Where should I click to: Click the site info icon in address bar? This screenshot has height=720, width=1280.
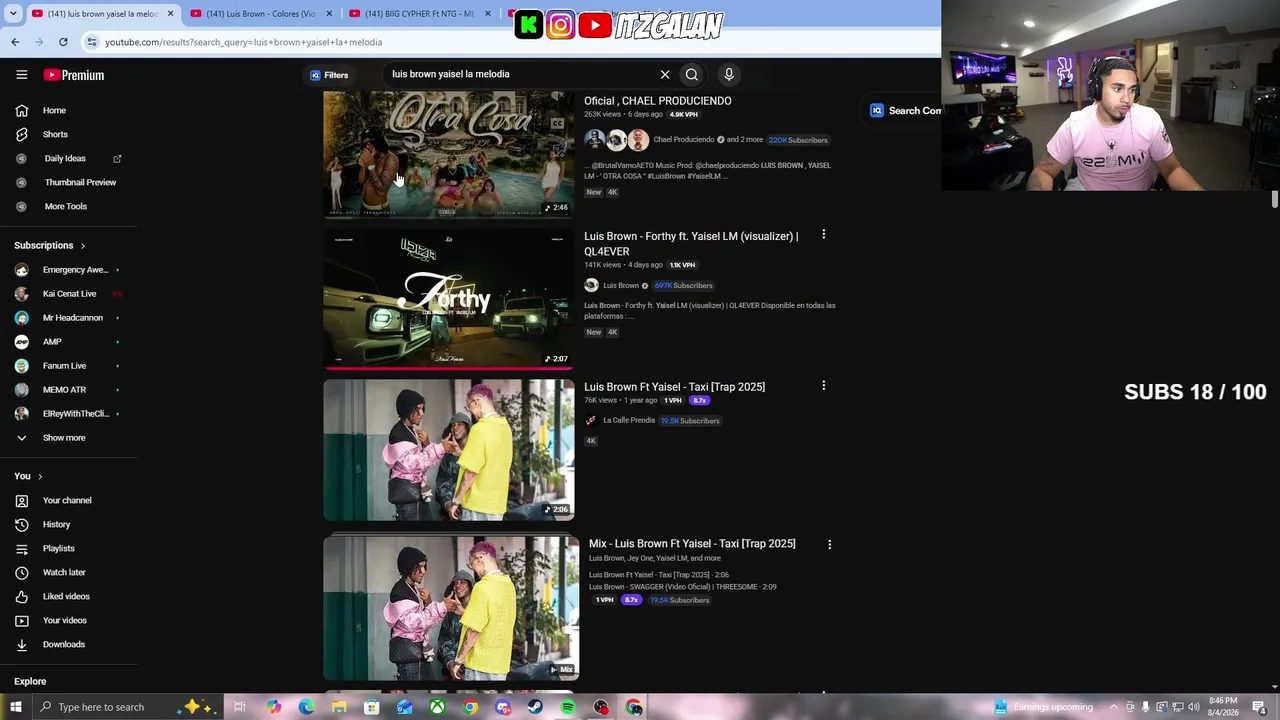(92, 42)
